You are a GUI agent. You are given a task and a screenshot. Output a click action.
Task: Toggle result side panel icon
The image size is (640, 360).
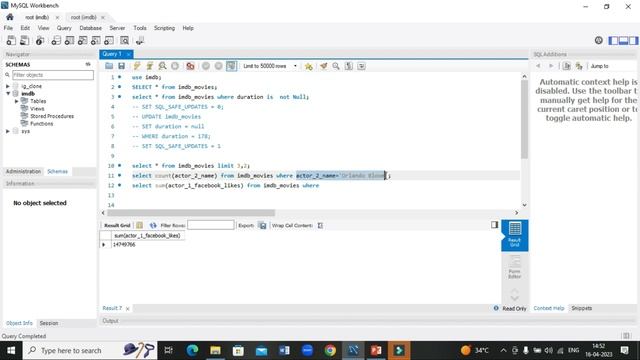coord(494,224)
